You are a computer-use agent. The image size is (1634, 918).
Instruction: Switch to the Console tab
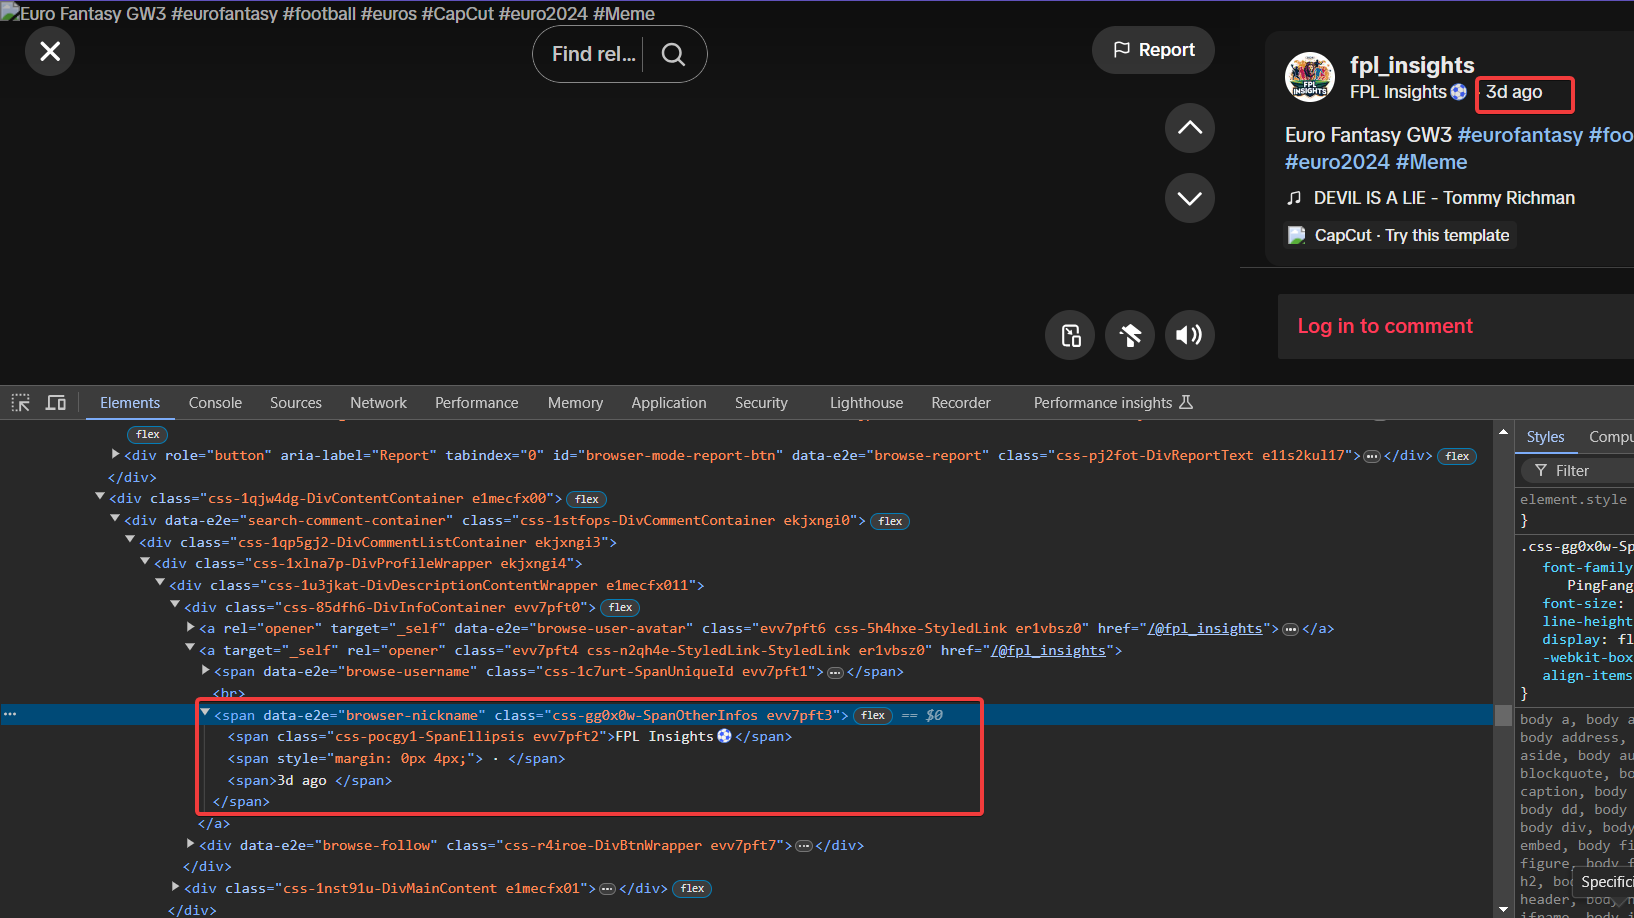coord(214,402)
